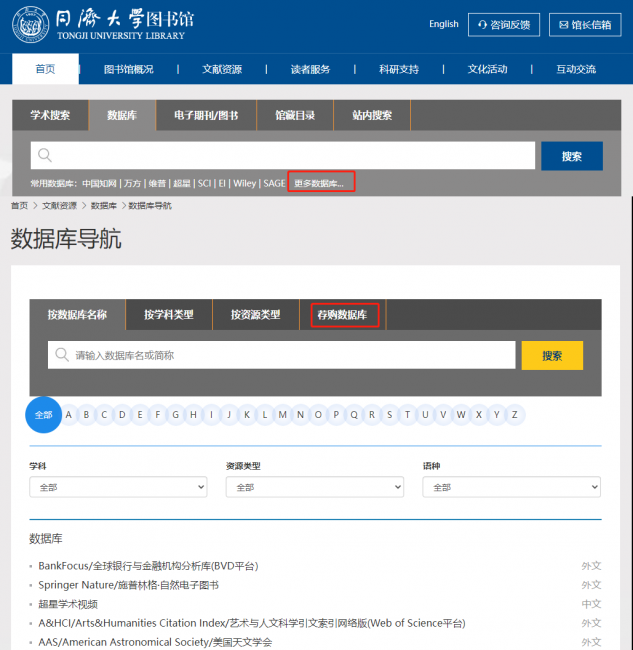This screenshot has width=633, height=650.
Task: Open the 更多数据库 link
Action: (321, 183)
